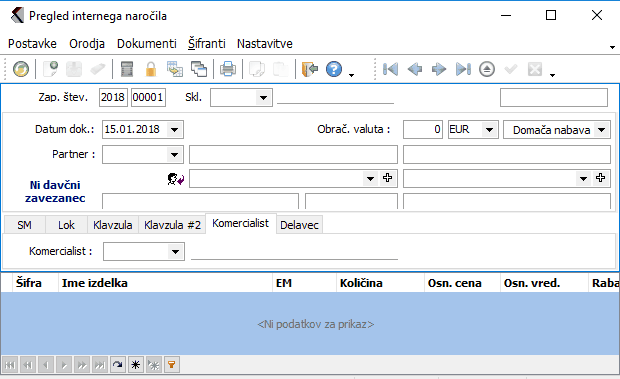This screenshot has width=620, height=379.
Task: Switch to the Klavzula tab
Action: pos(113,225)
